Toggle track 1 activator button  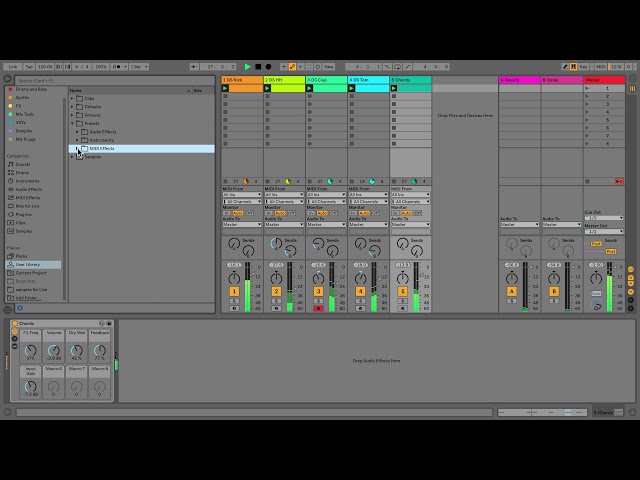point(234,291)
